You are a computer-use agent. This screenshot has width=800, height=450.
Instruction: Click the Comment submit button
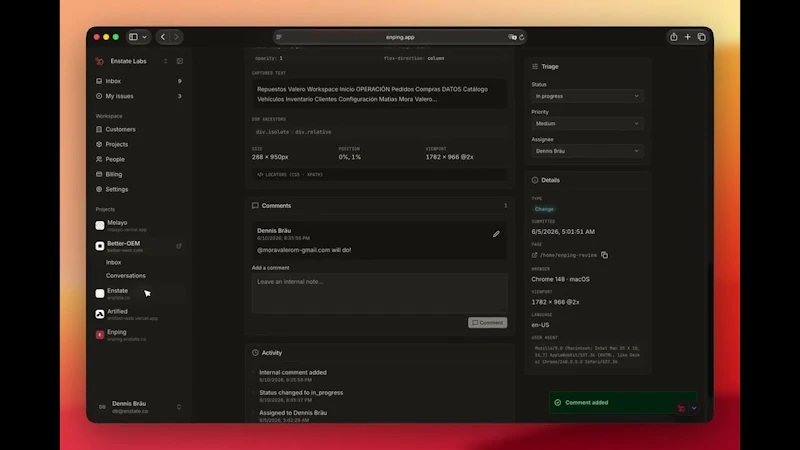pos(487,323)
